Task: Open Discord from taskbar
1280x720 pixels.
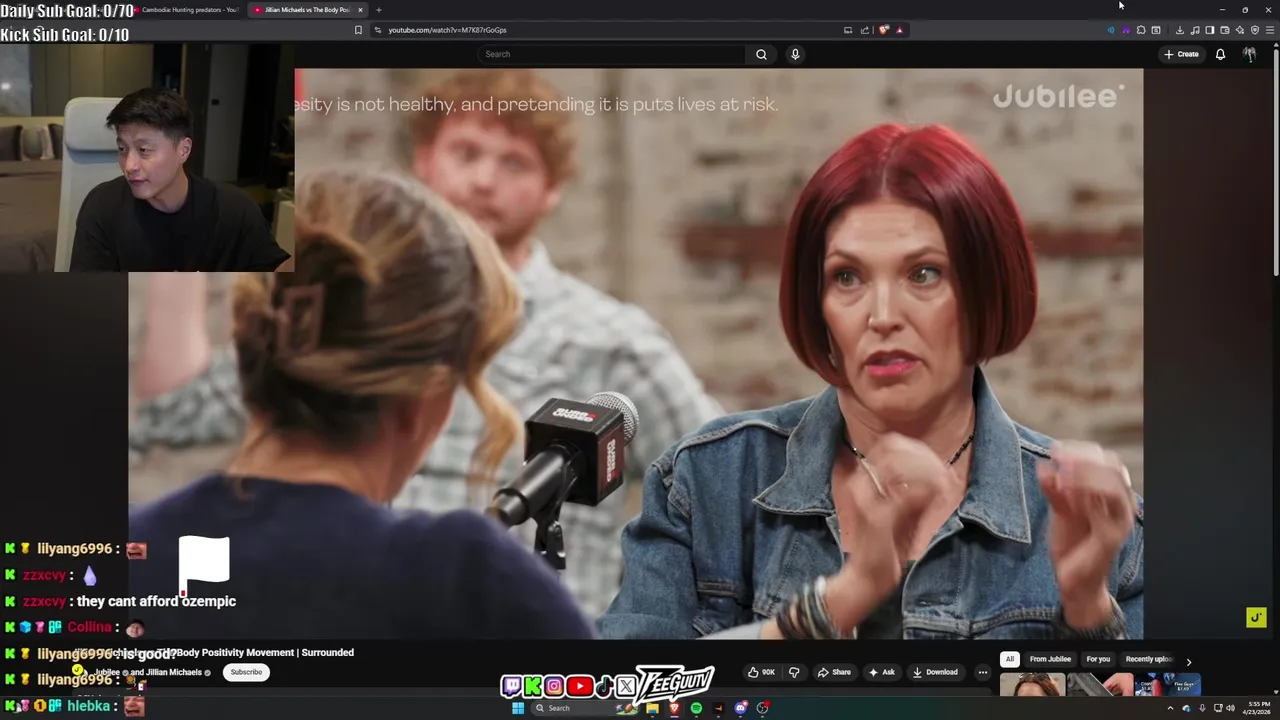Action: tap(741, 708)
